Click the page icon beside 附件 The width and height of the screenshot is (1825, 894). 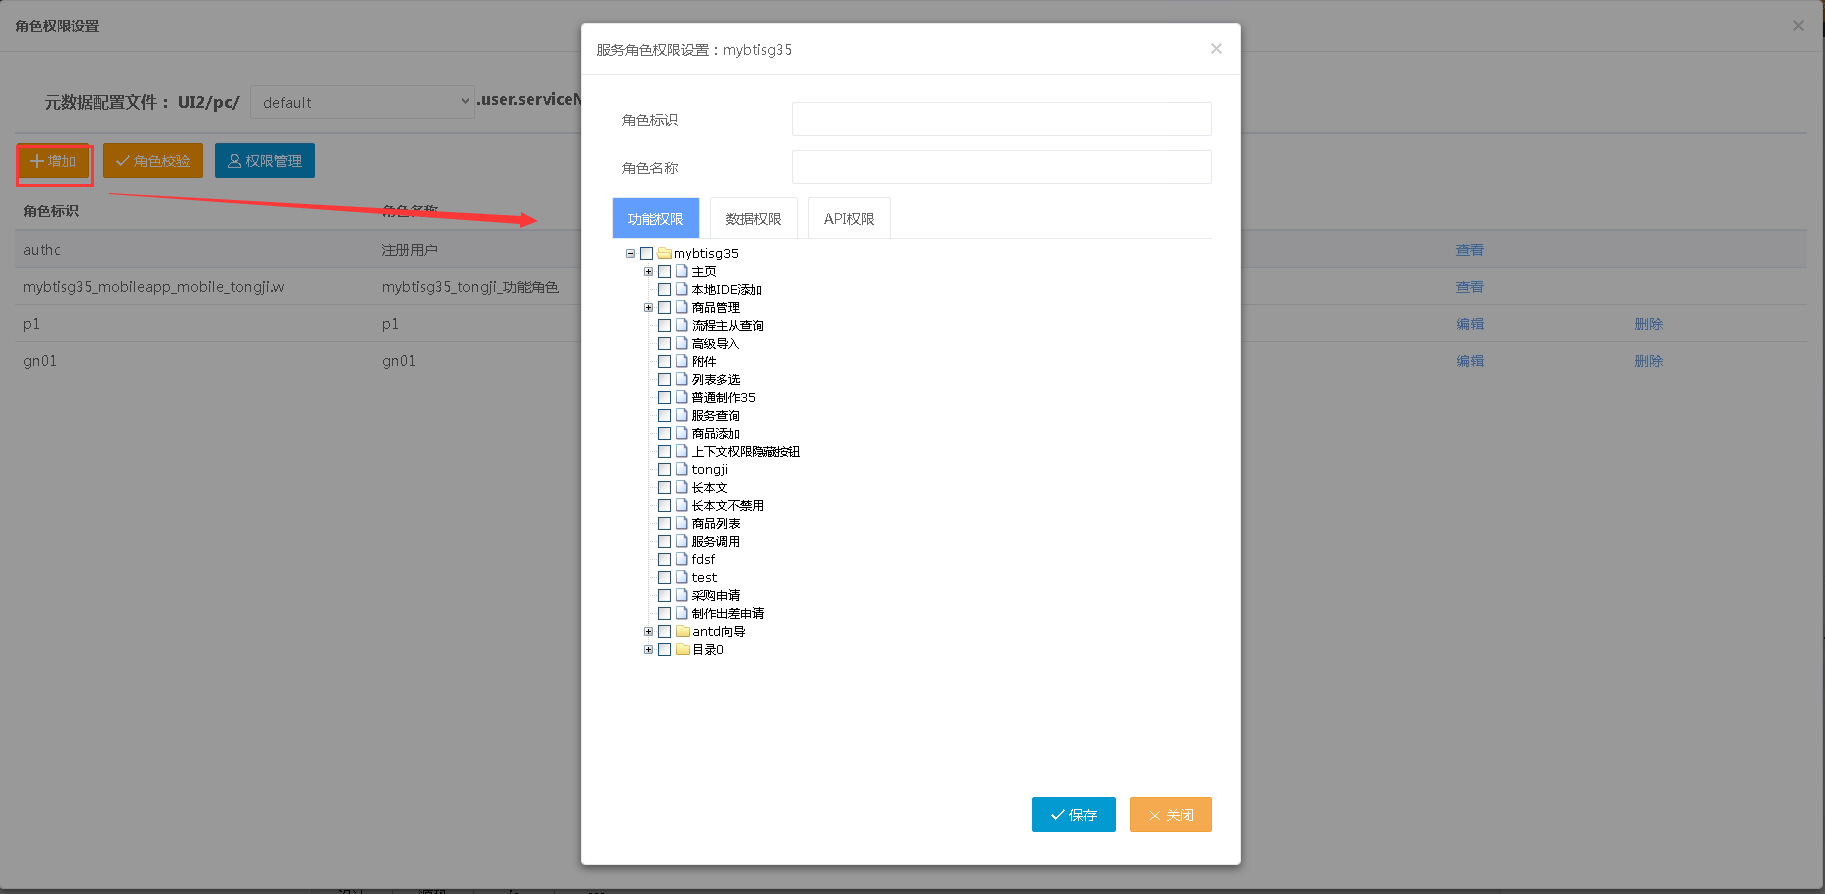point(682,362)
